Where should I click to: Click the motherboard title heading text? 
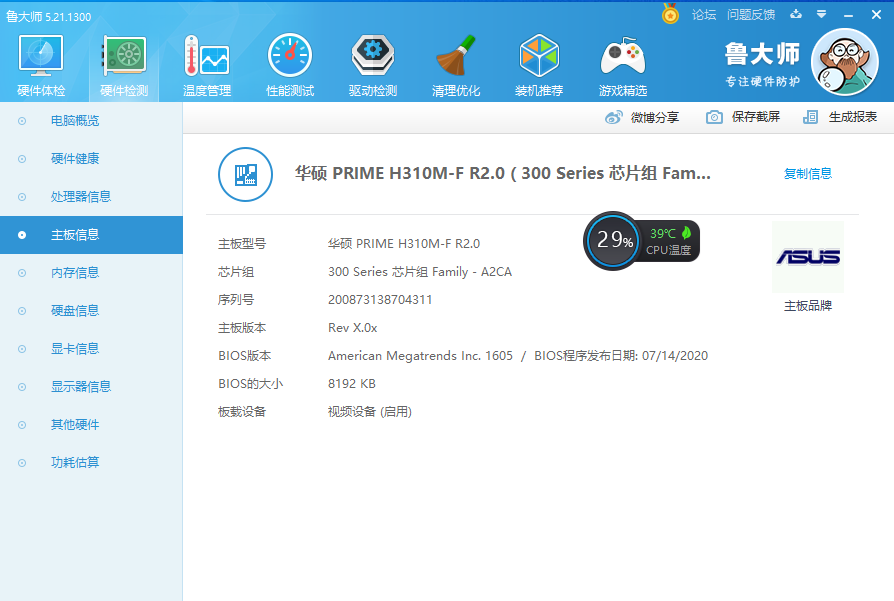tap(502, 173)
